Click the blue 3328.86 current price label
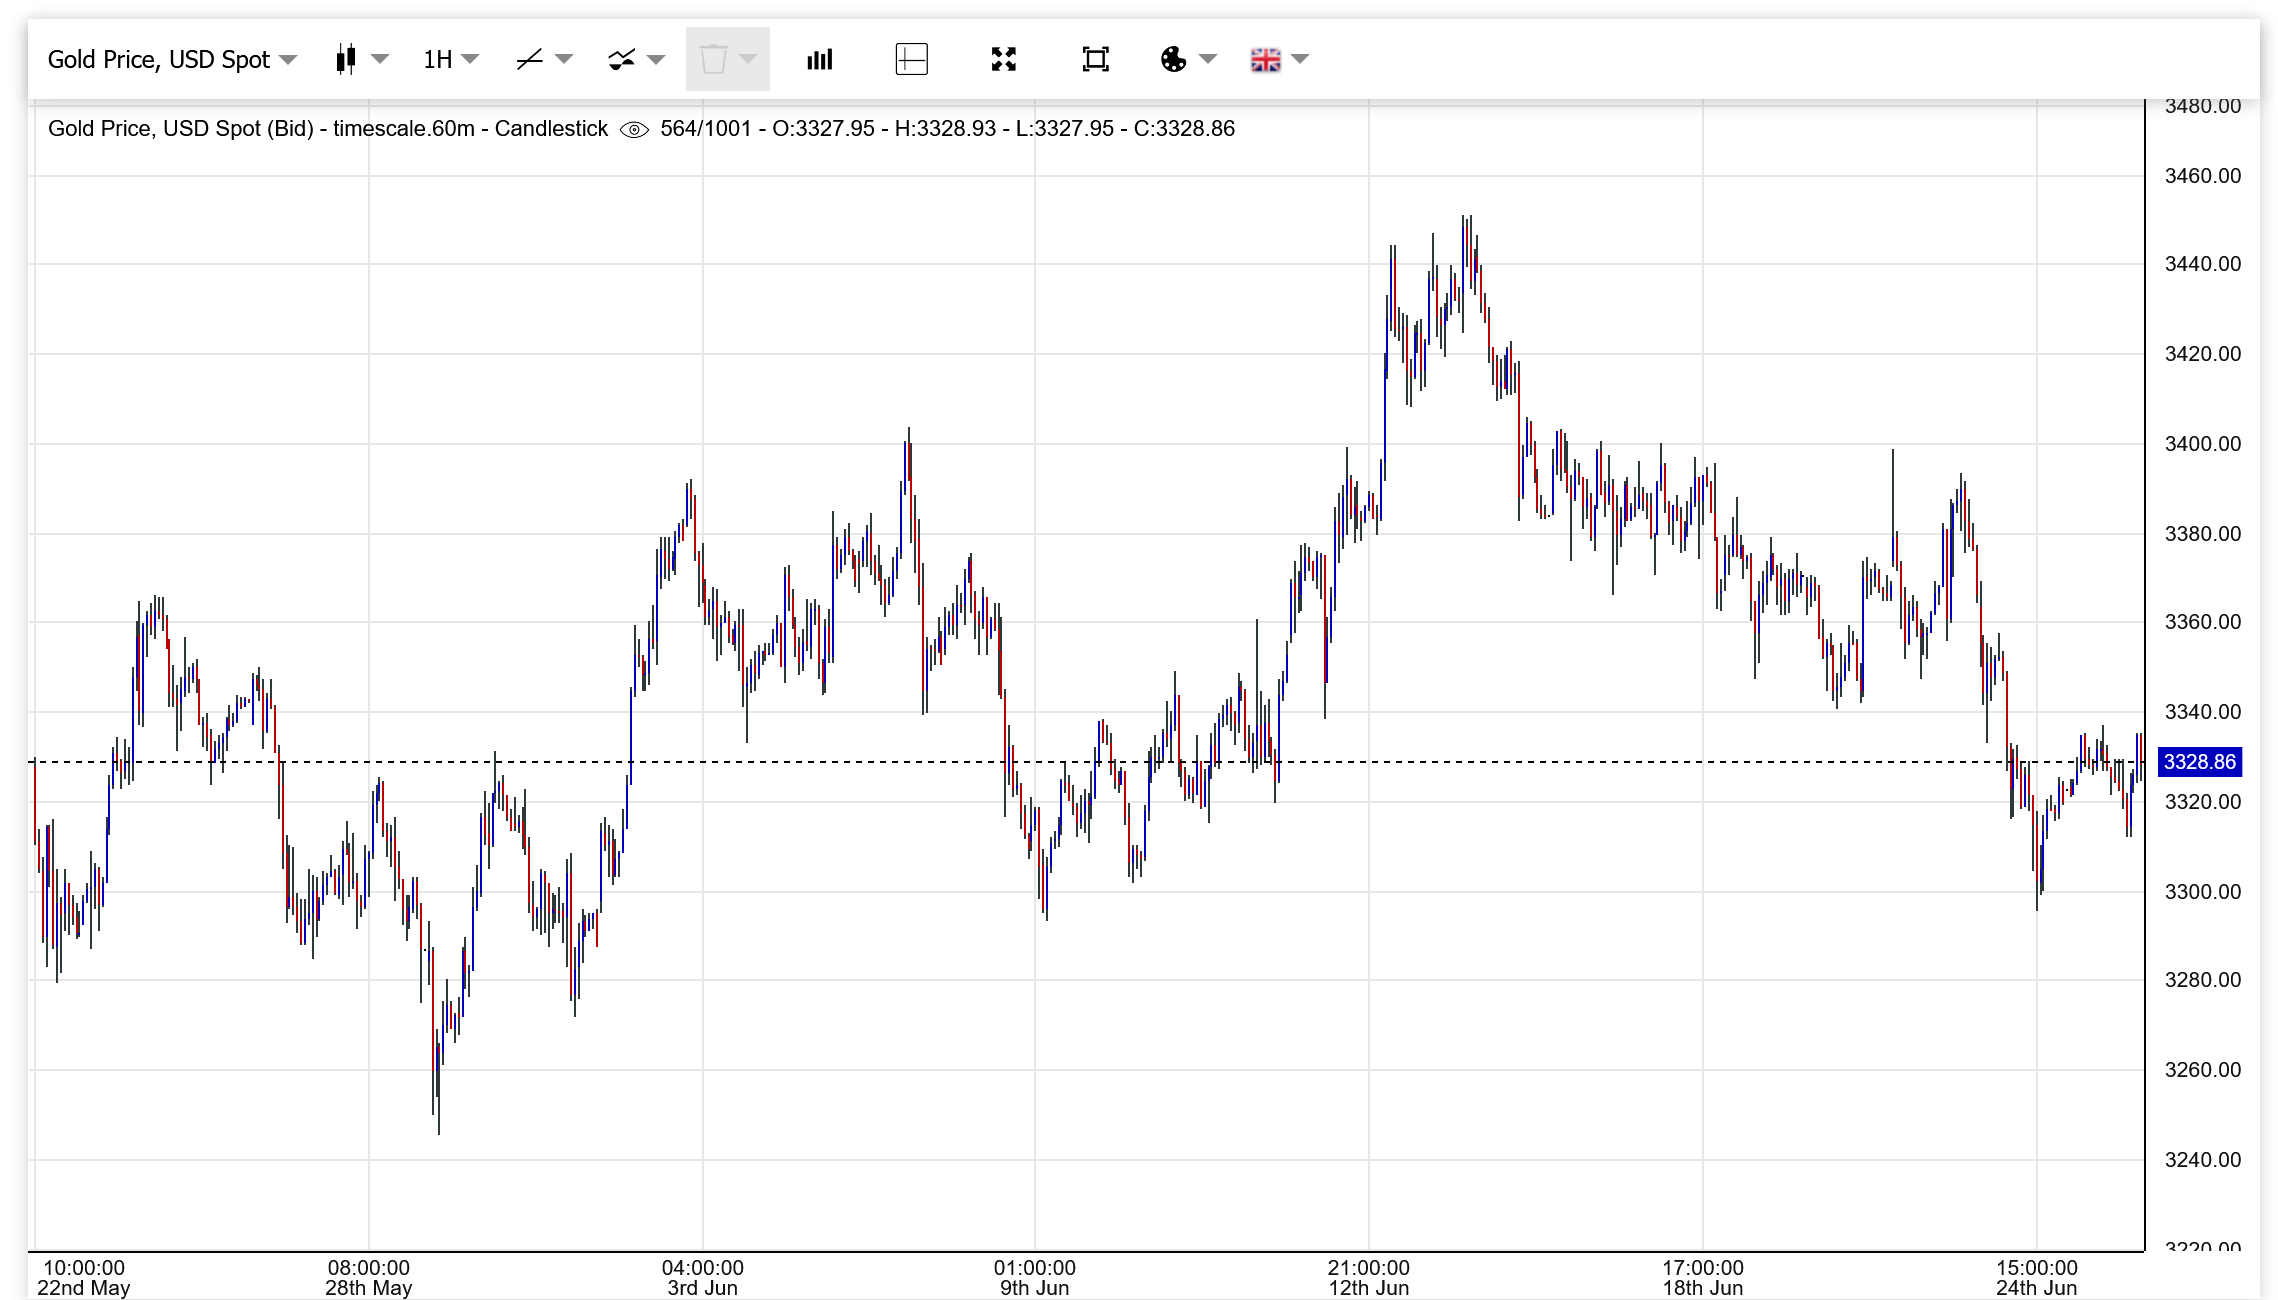Screen dimensions: 2278x1300 (x=2199, y=762)
